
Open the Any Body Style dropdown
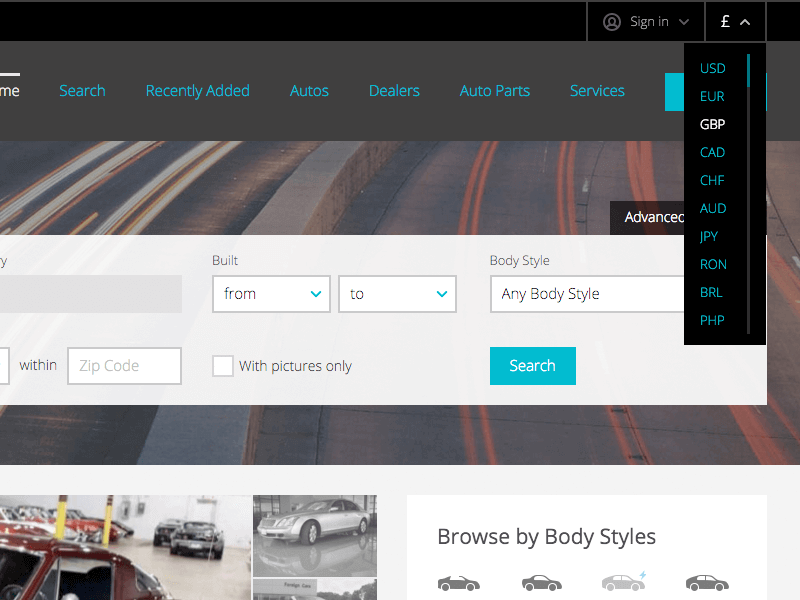(587, 294)
